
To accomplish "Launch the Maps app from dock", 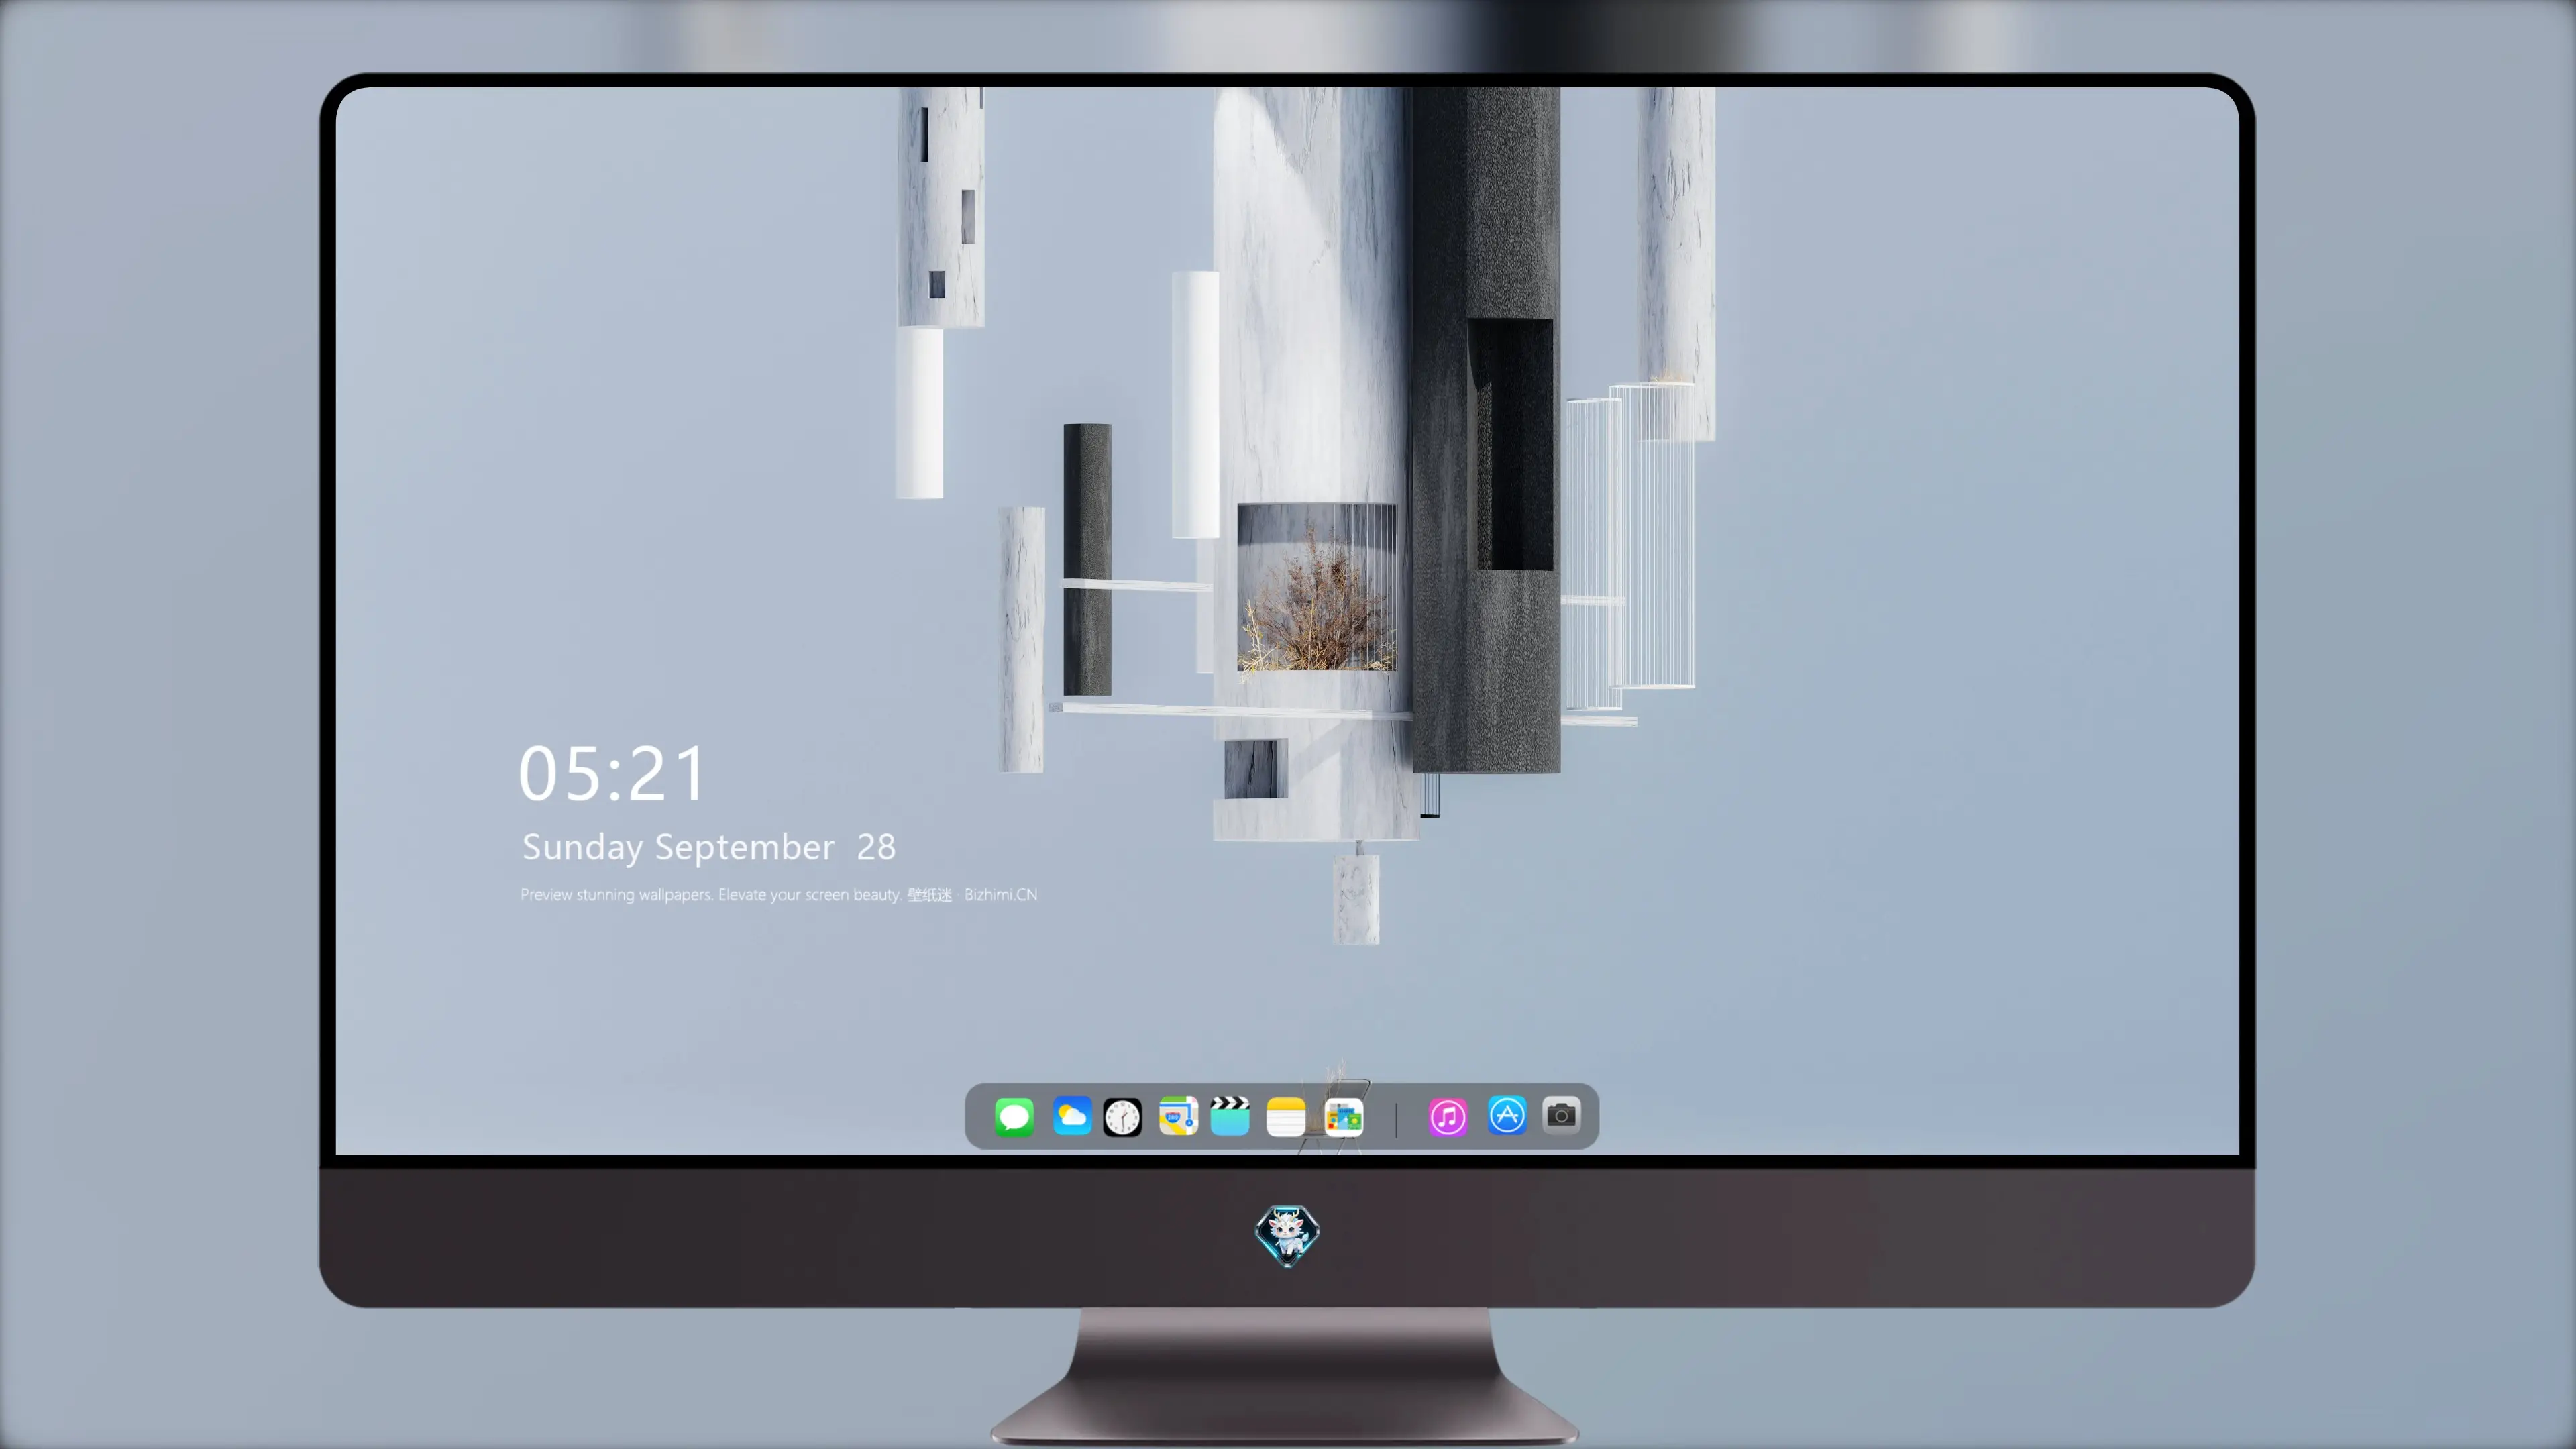I will click(1178, 1116).
